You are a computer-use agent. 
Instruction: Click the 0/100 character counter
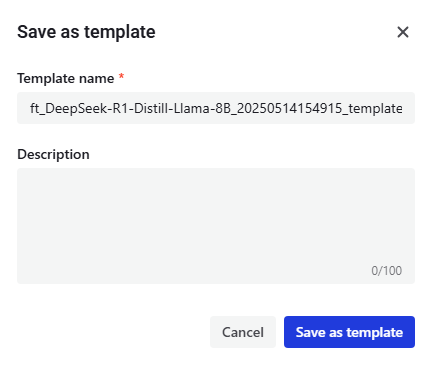click(x=387, y=270)
